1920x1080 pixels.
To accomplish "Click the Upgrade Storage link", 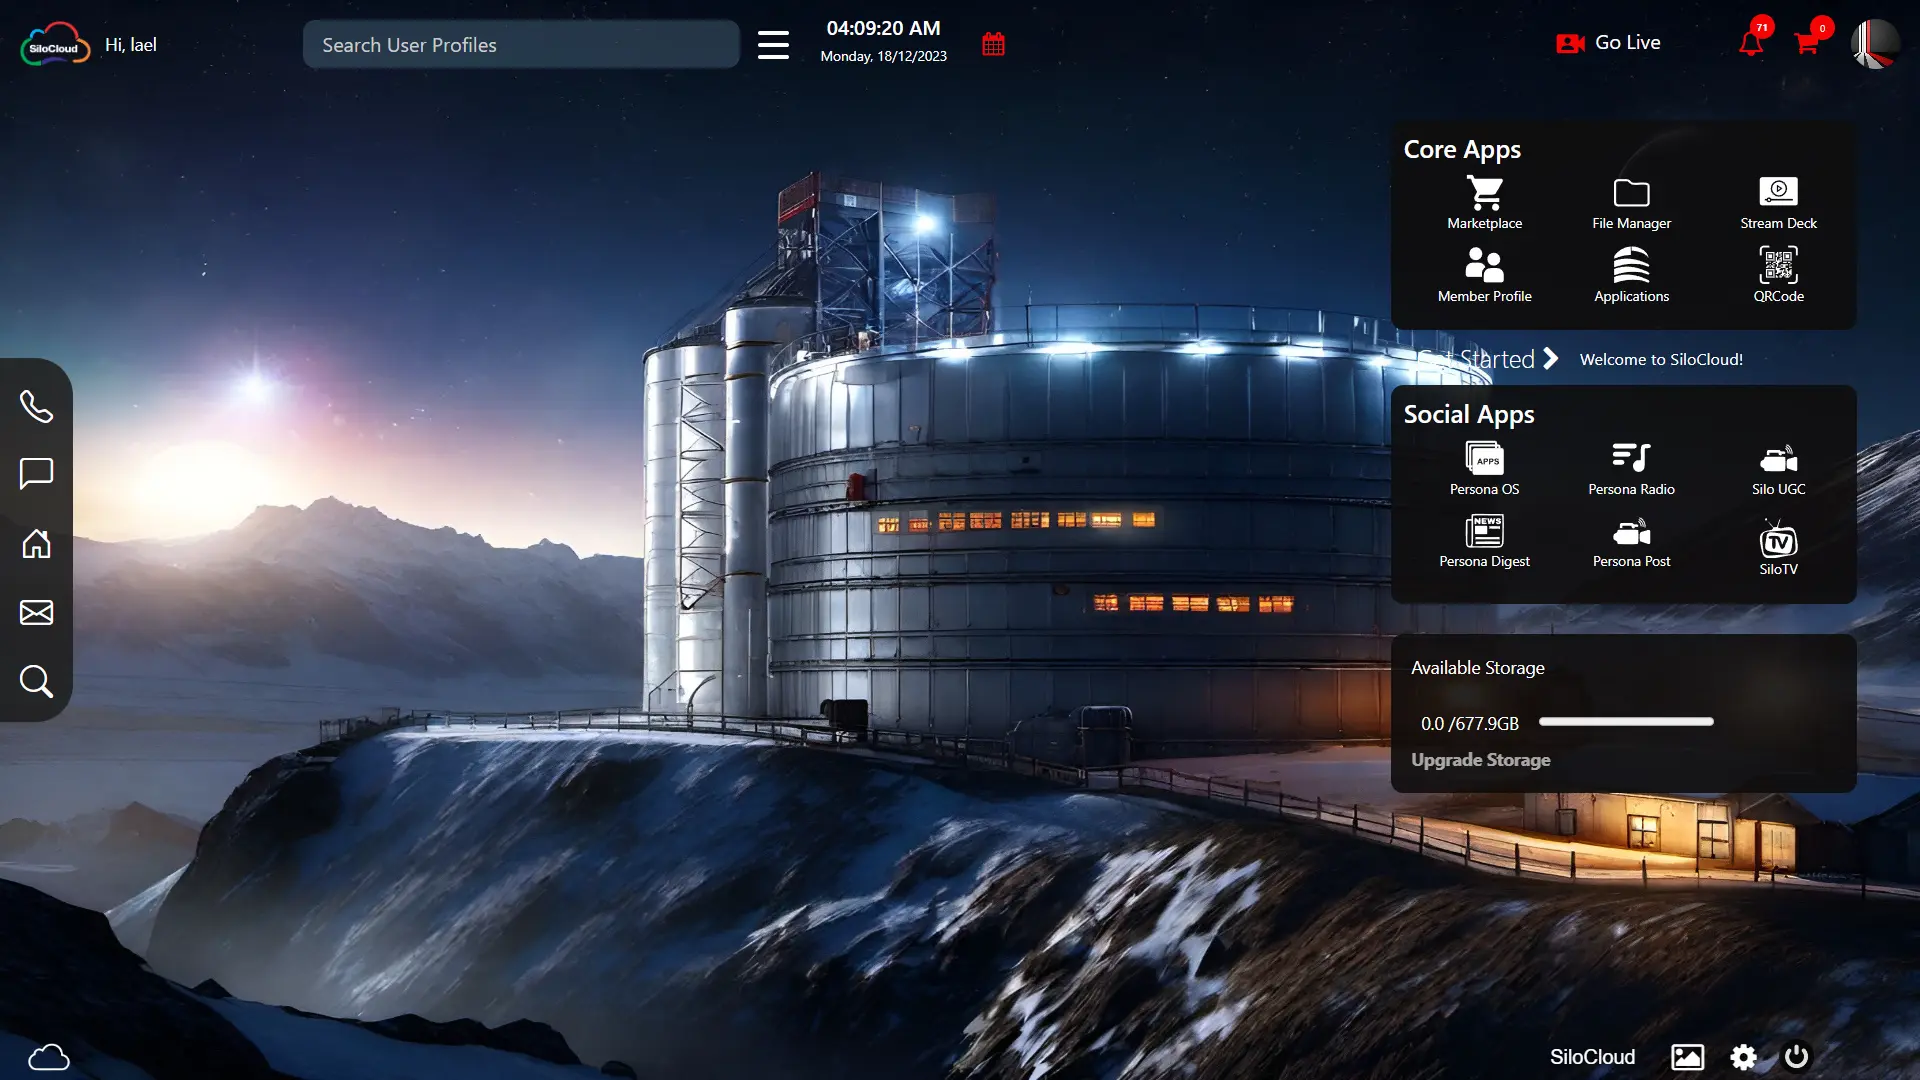I will (1480, 760).
